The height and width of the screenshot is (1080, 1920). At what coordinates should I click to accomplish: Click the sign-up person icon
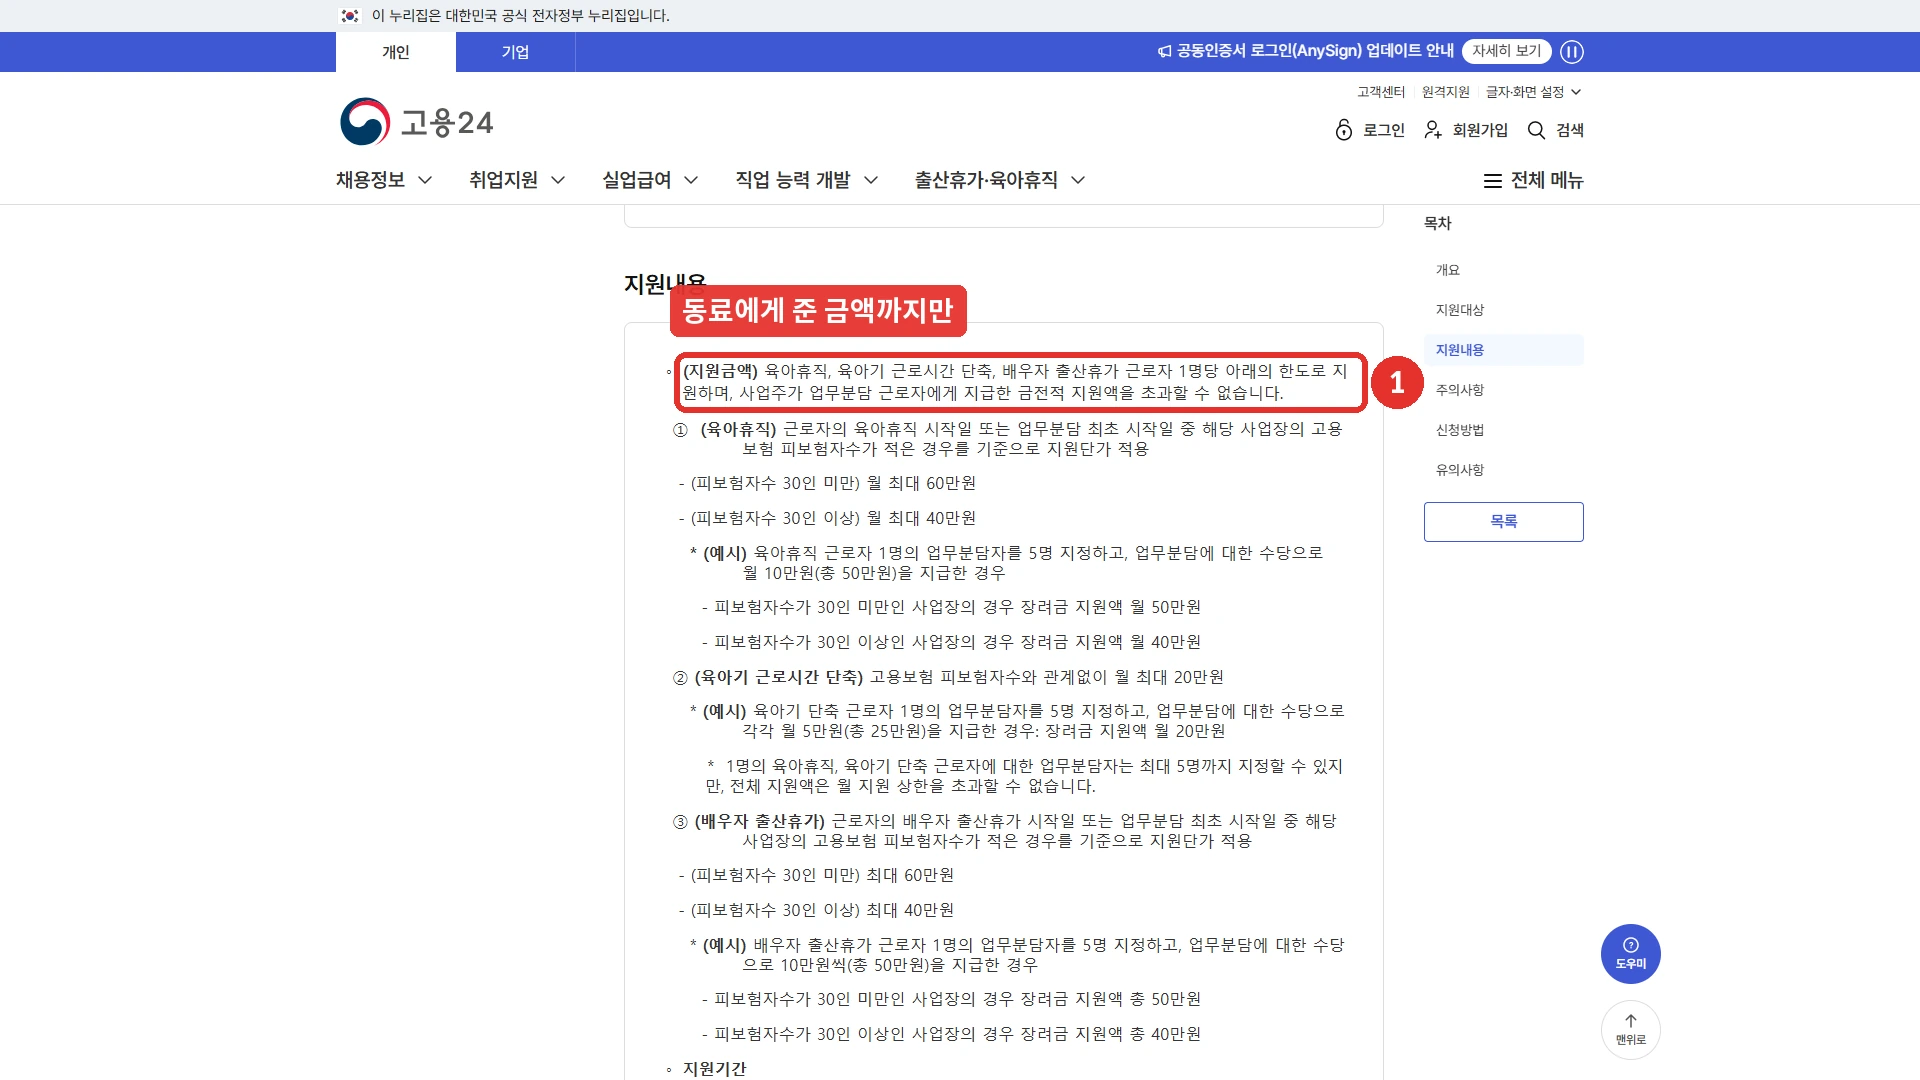(1433, 130)
